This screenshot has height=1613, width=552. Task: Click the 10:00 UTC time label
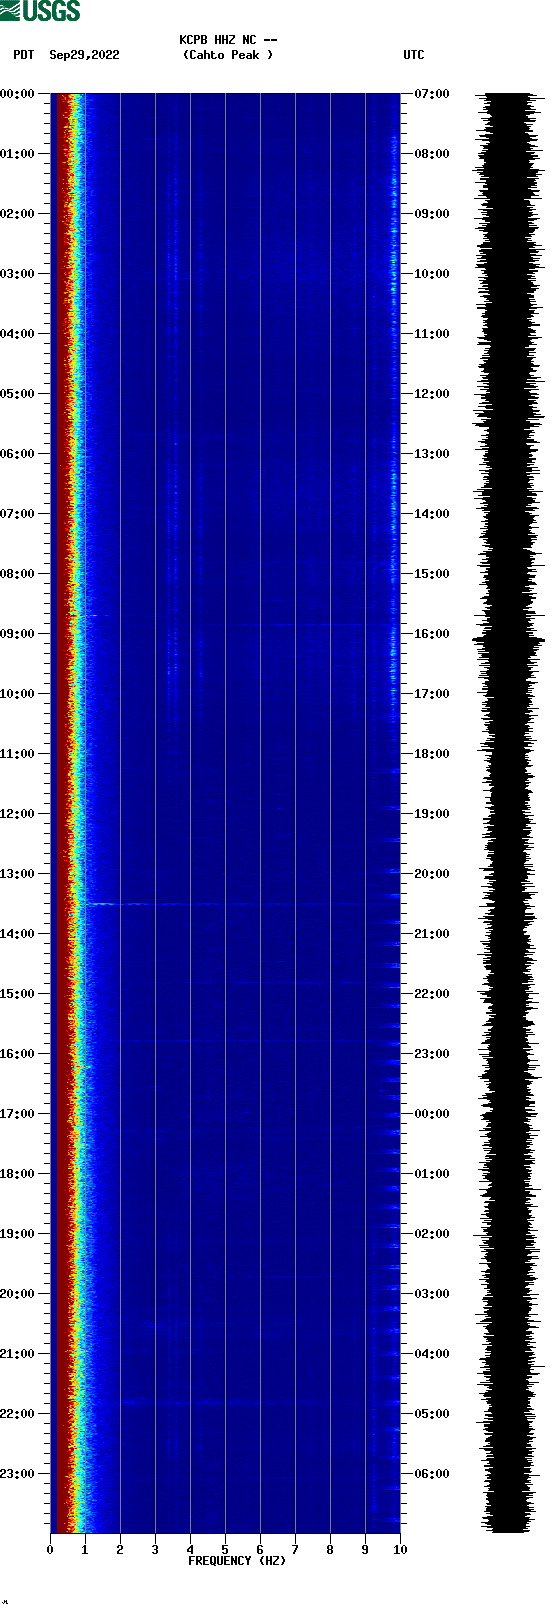[432, 274]
